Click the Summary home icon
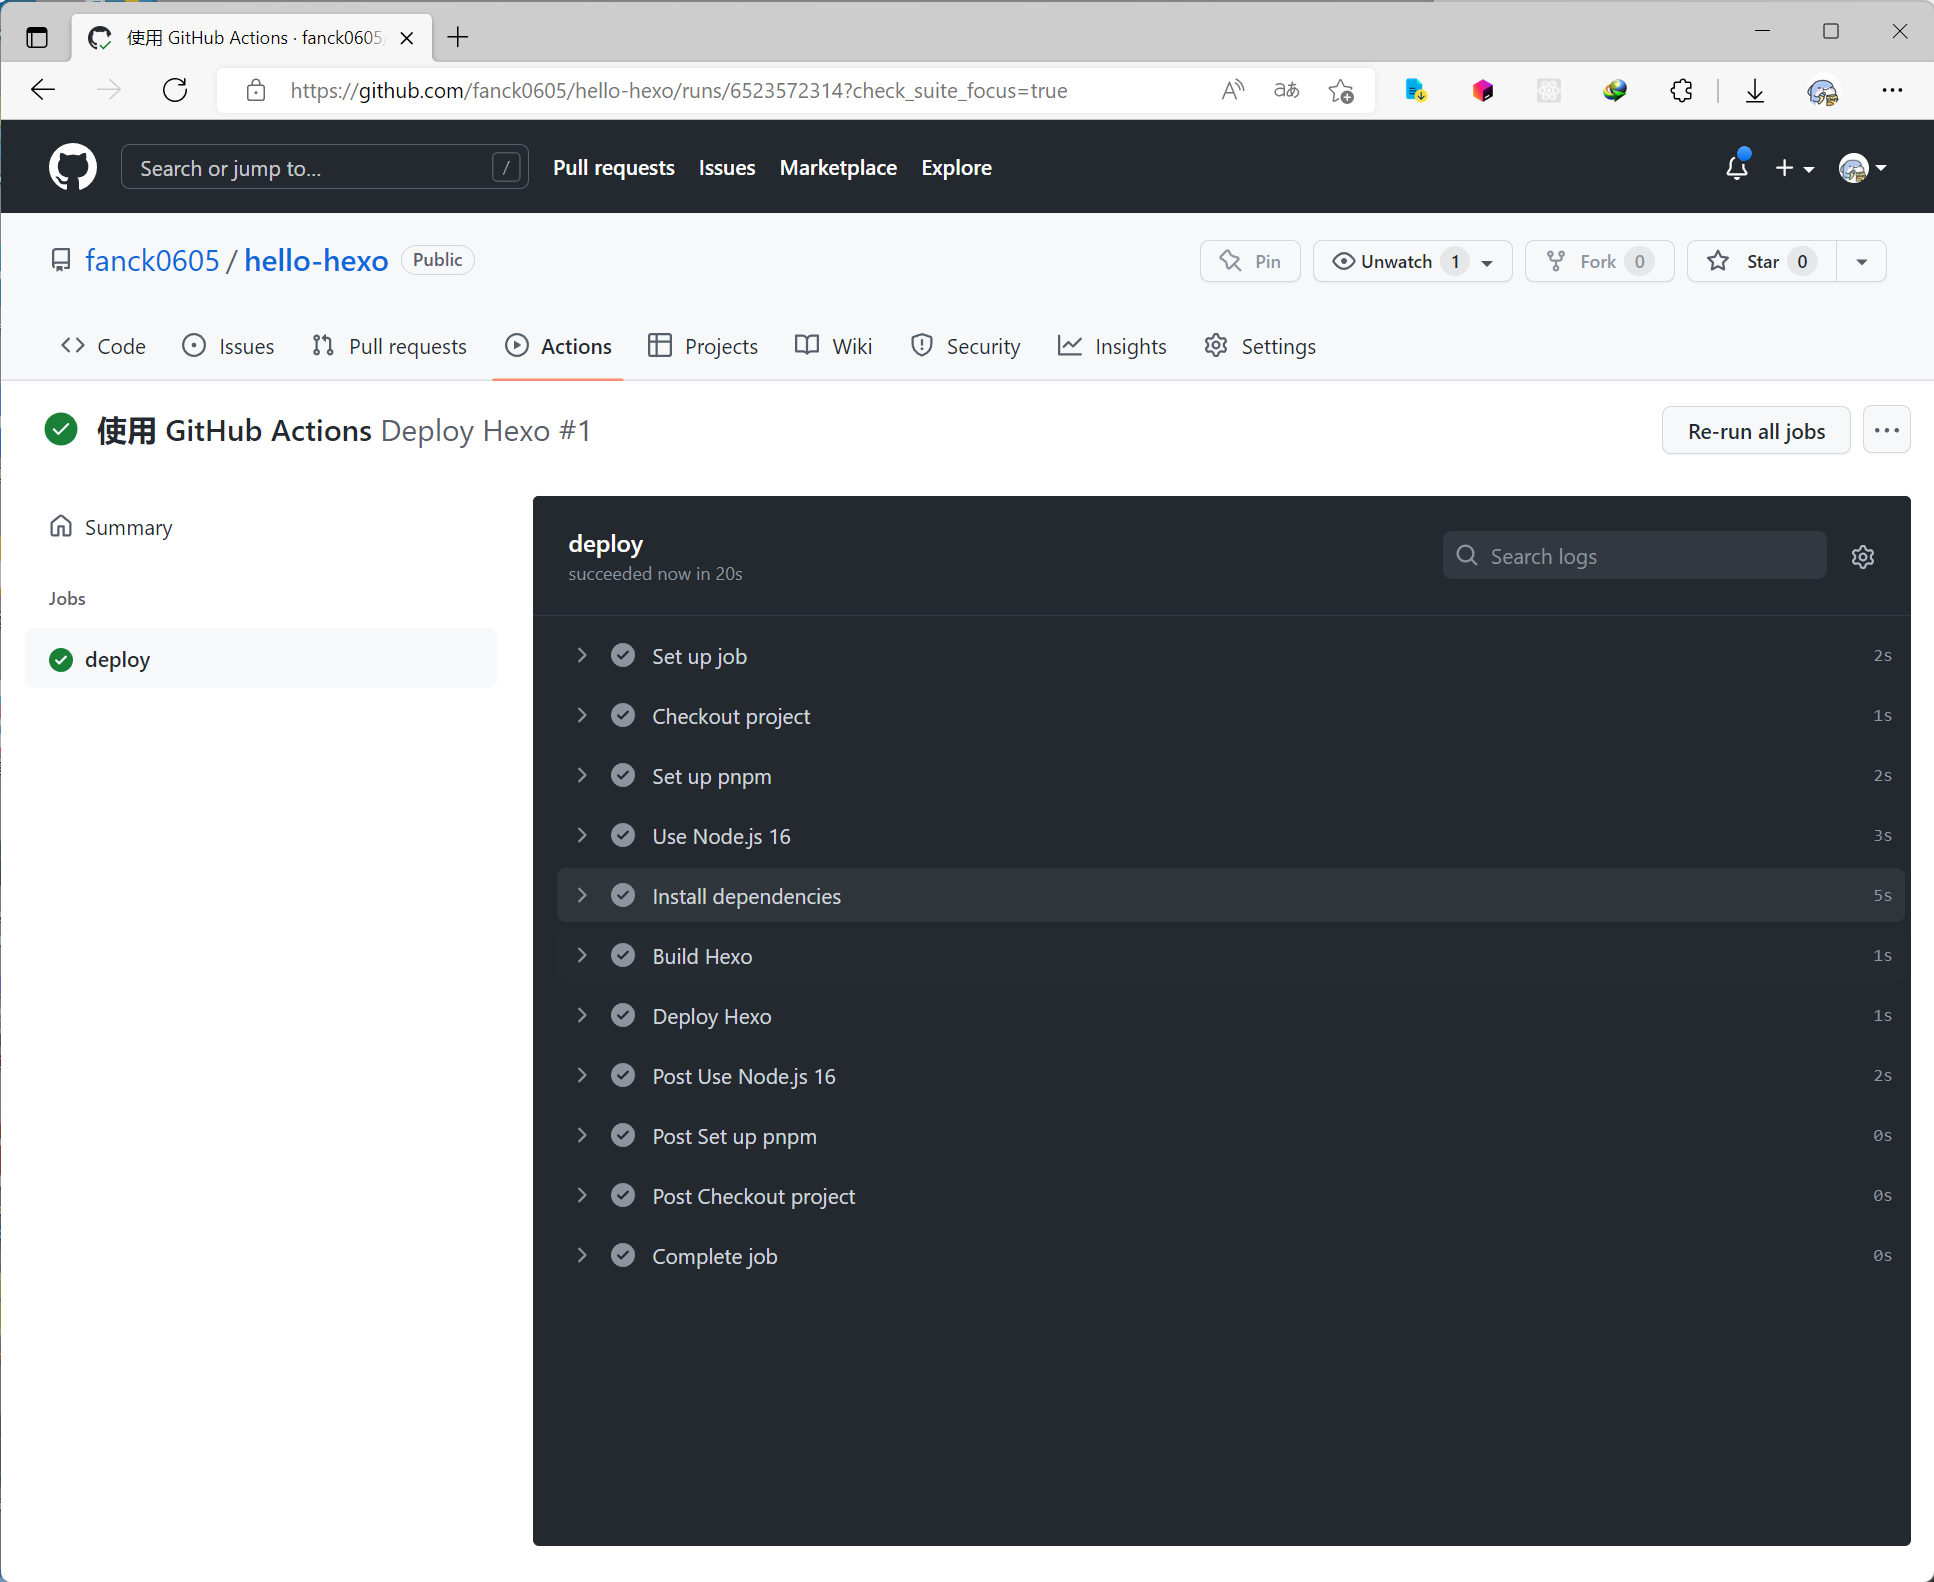The width and height of the screenshot is (1934, 1582). [61, 526]
